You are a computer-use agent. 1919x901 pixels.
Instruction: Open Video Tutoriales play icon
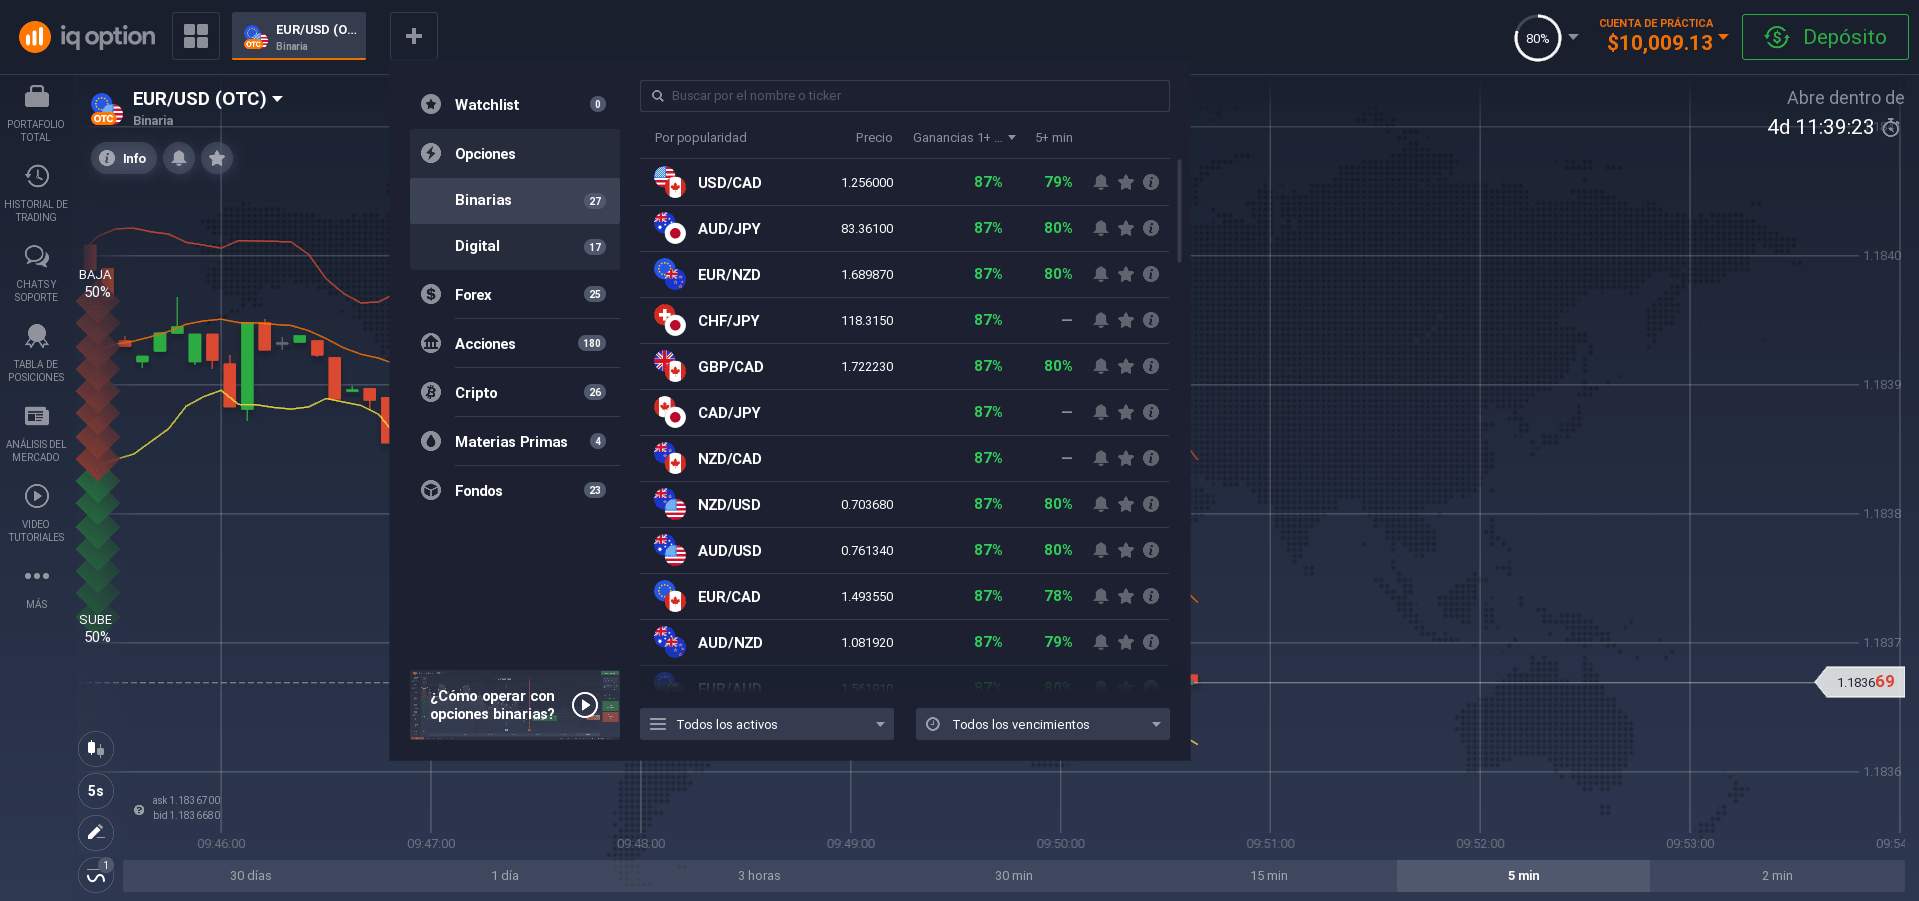37,496
